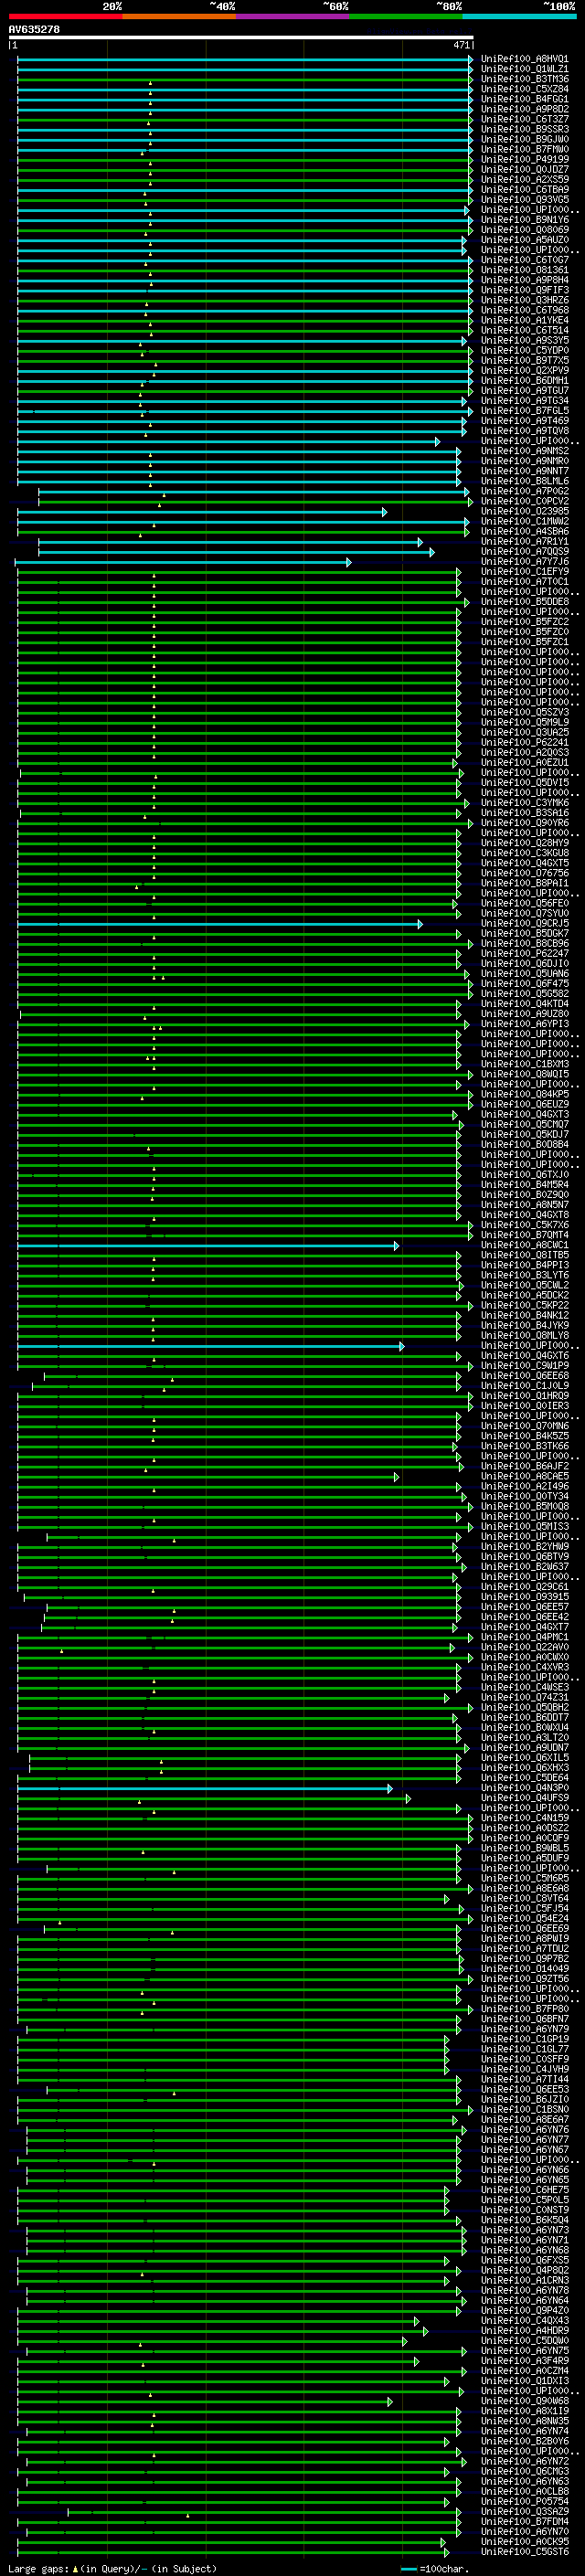Click the purple ~60% identity legend segment
This screenshot has width=585, height=2576.
click(x=292, y=16)
